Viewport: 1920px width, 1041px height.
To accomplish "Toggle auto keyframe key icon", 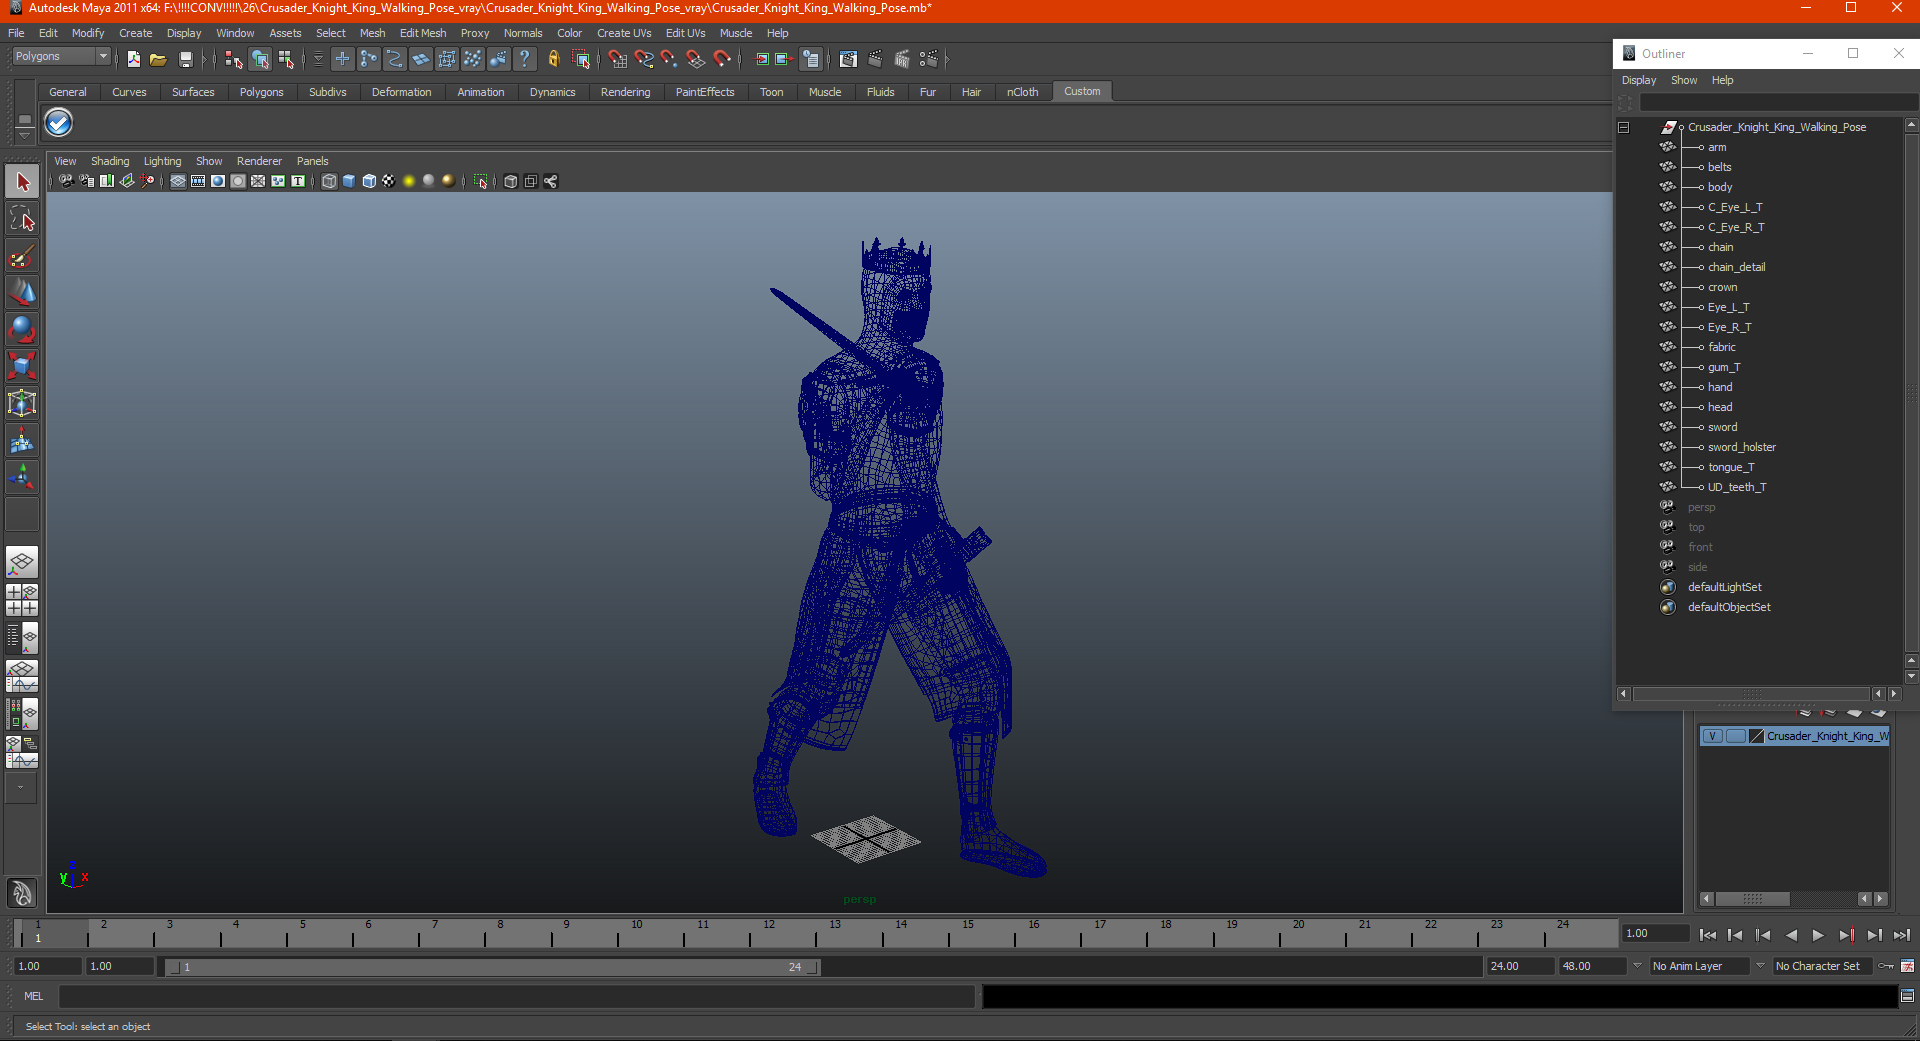I will click(x=1886, y=966).
